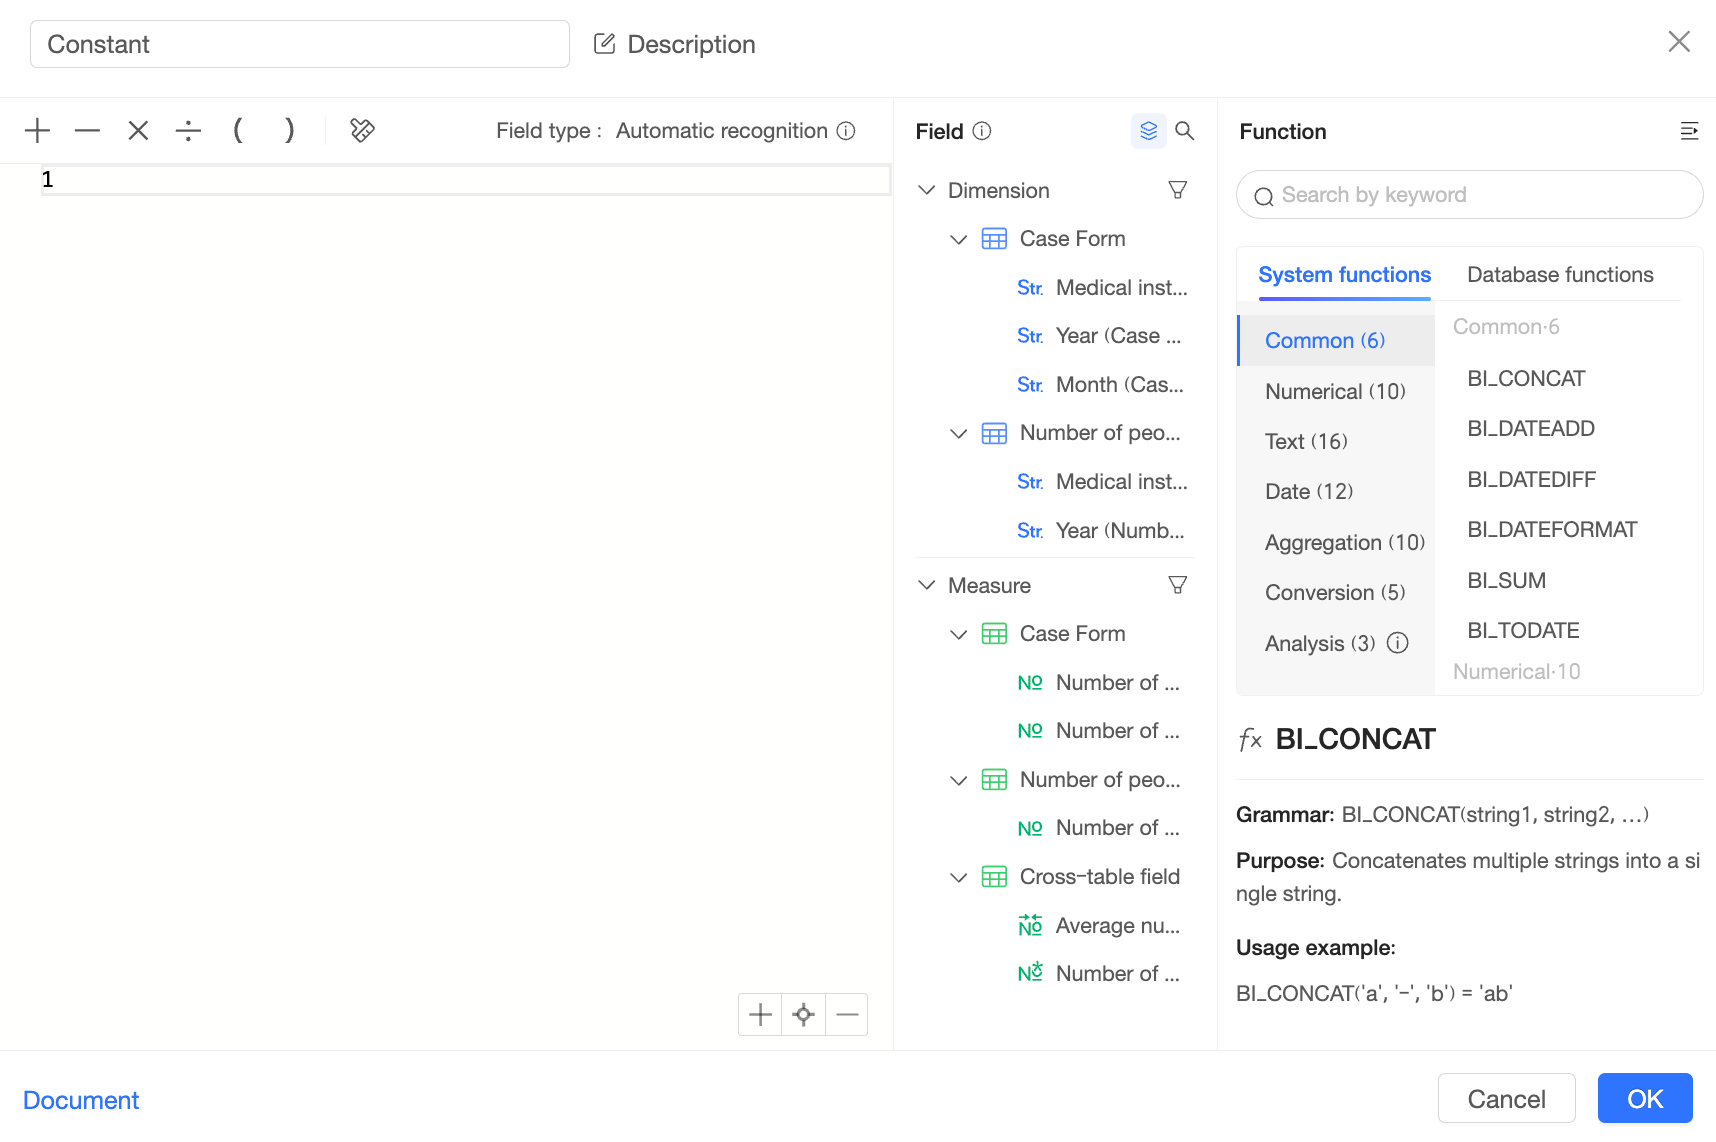Select Text (16) category
1716x1142 pixels.
point(1336,441)
